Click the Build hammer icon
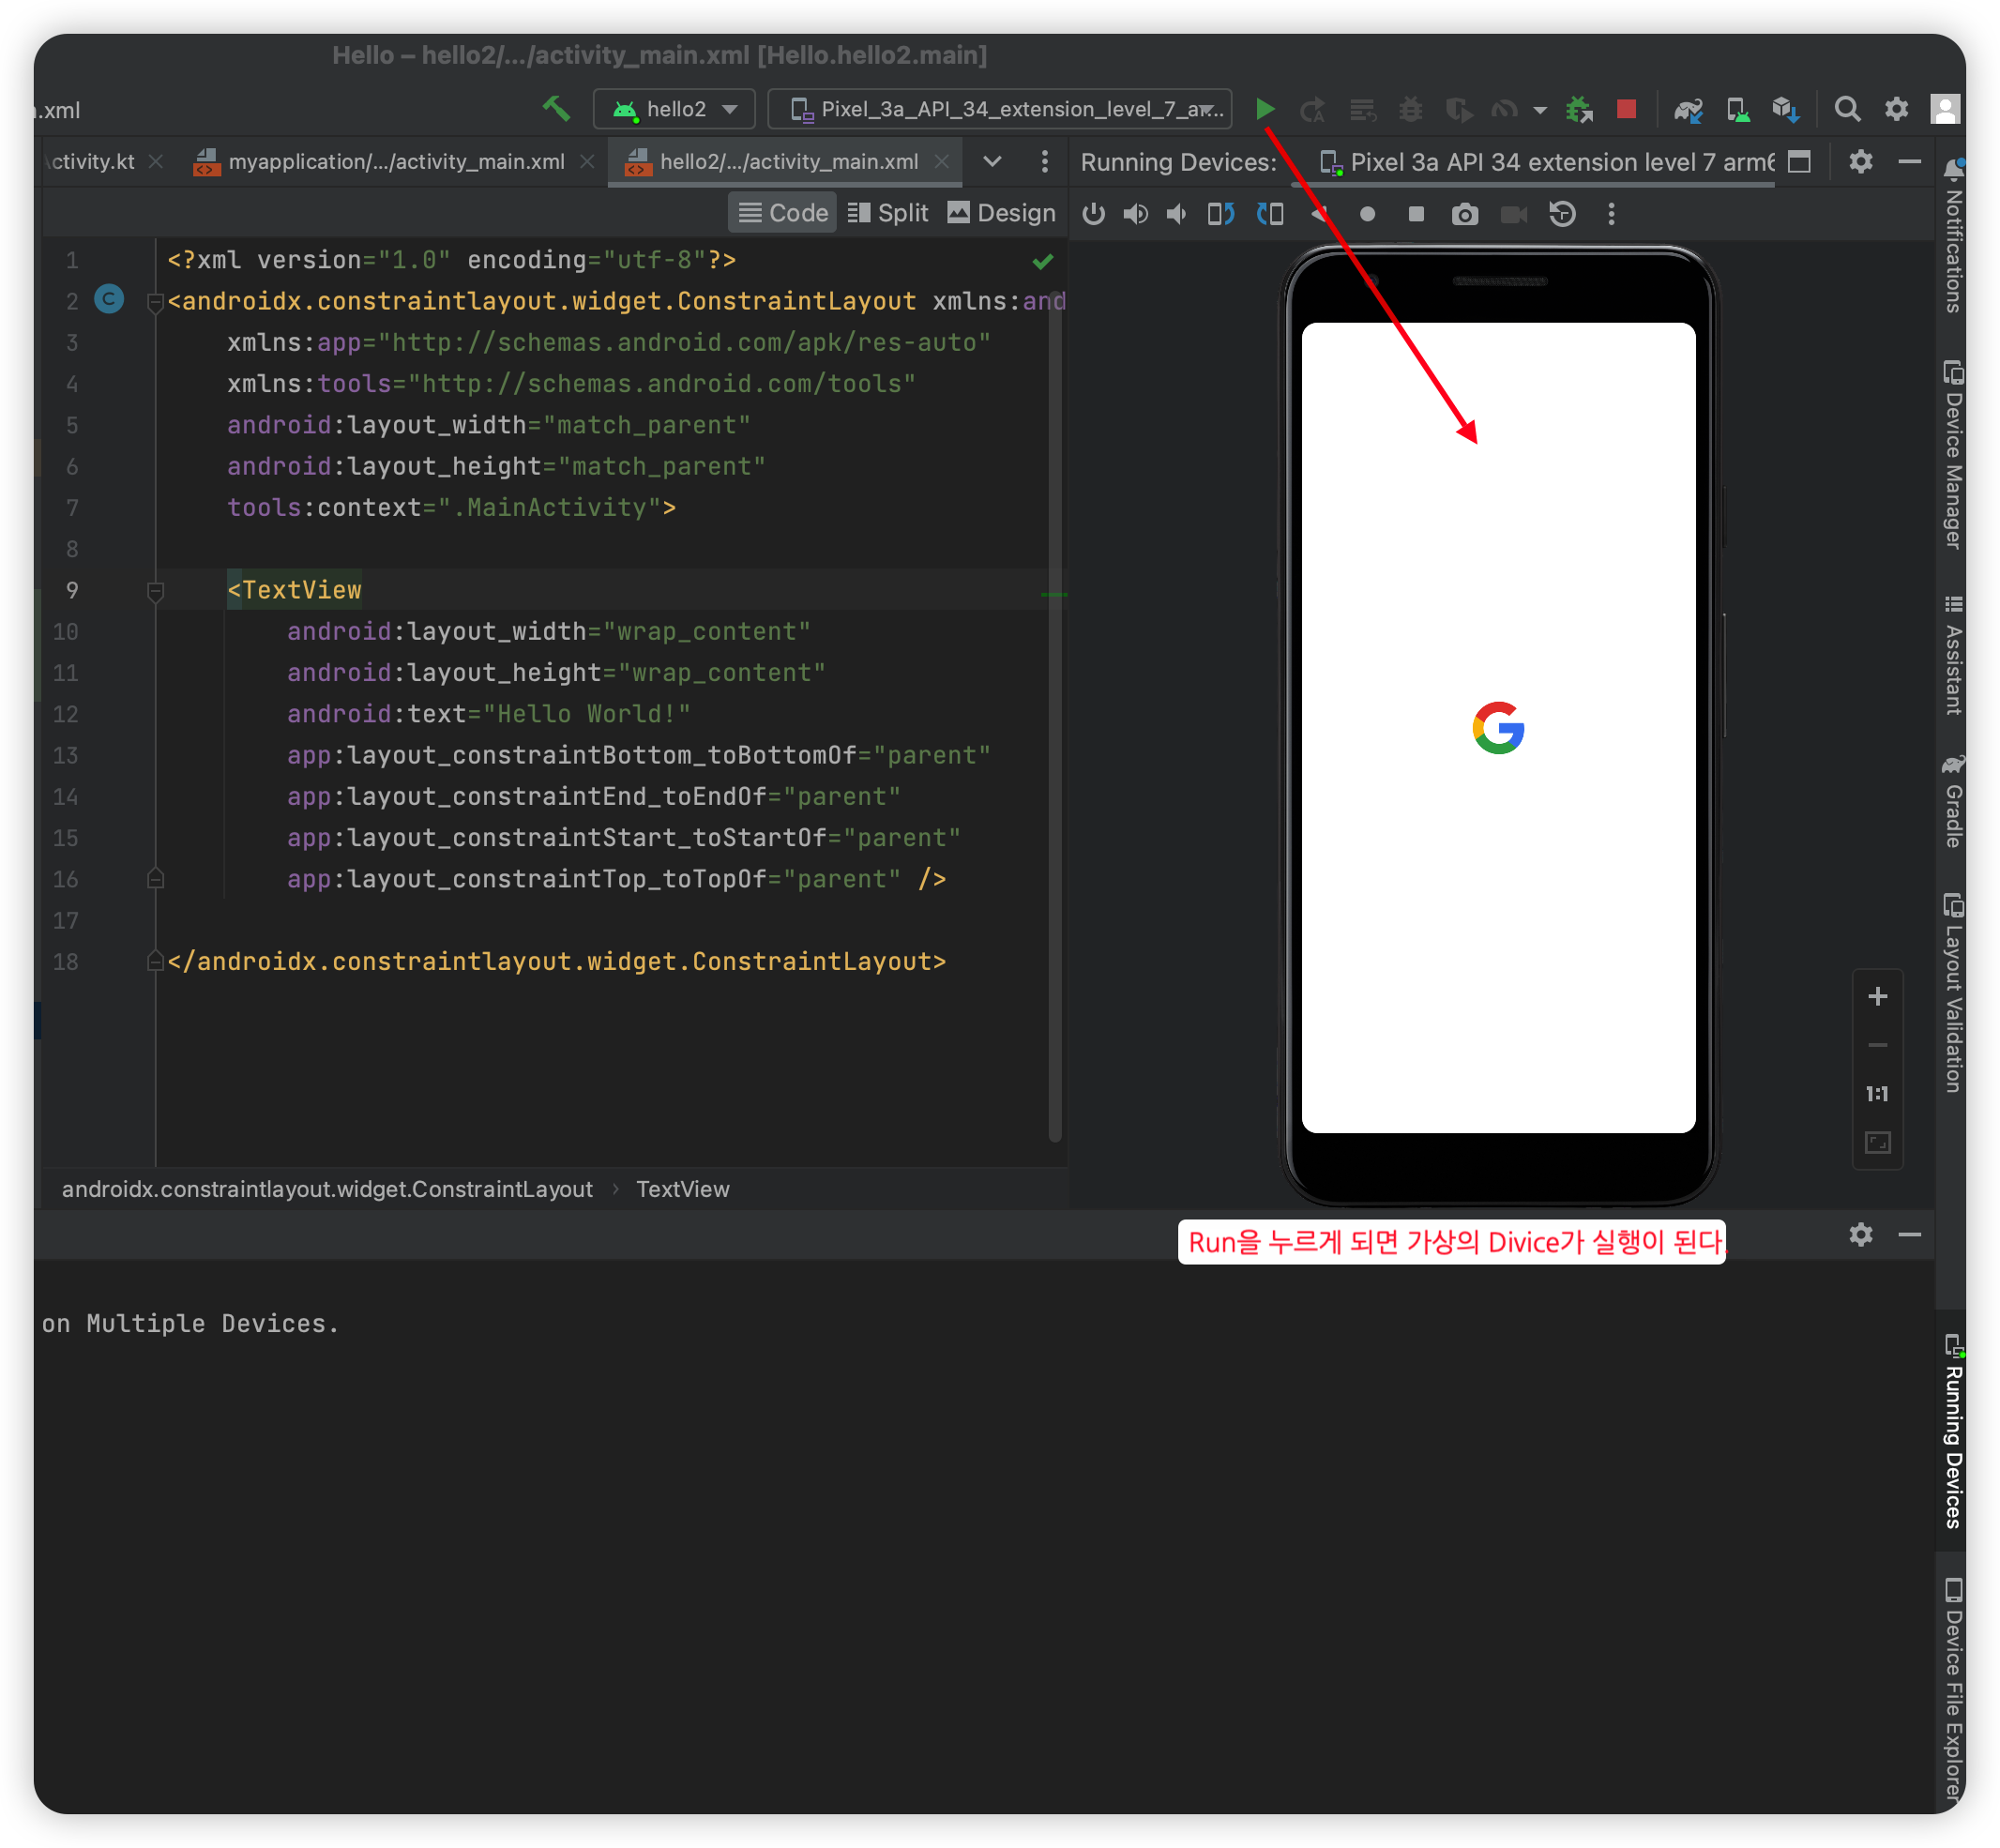Image resolution: width=2000 pixels, height=1848 pixels. point(556,109)
